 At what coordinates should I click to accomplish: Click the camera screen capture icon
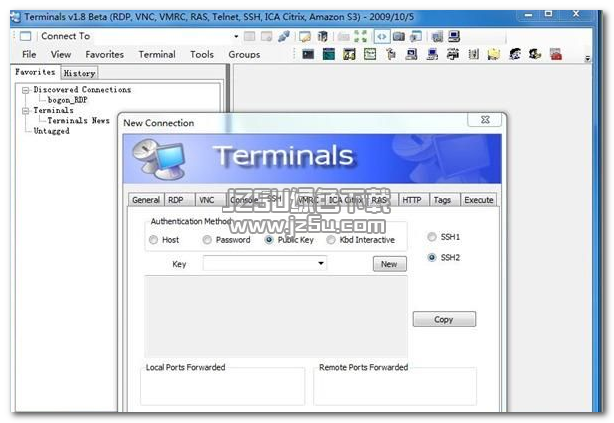tap(399, 36)
